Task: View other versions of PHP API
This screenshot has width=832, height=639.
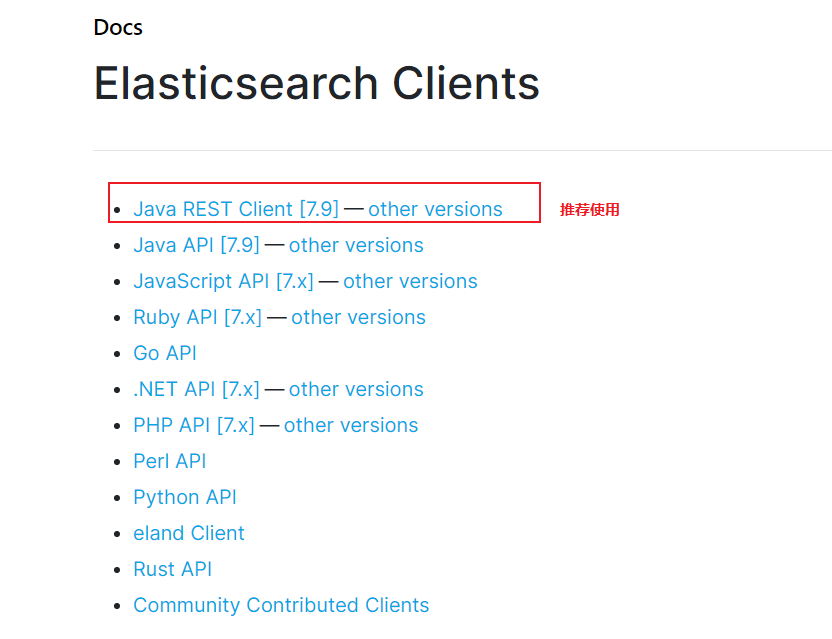Action: coord(351,426)
